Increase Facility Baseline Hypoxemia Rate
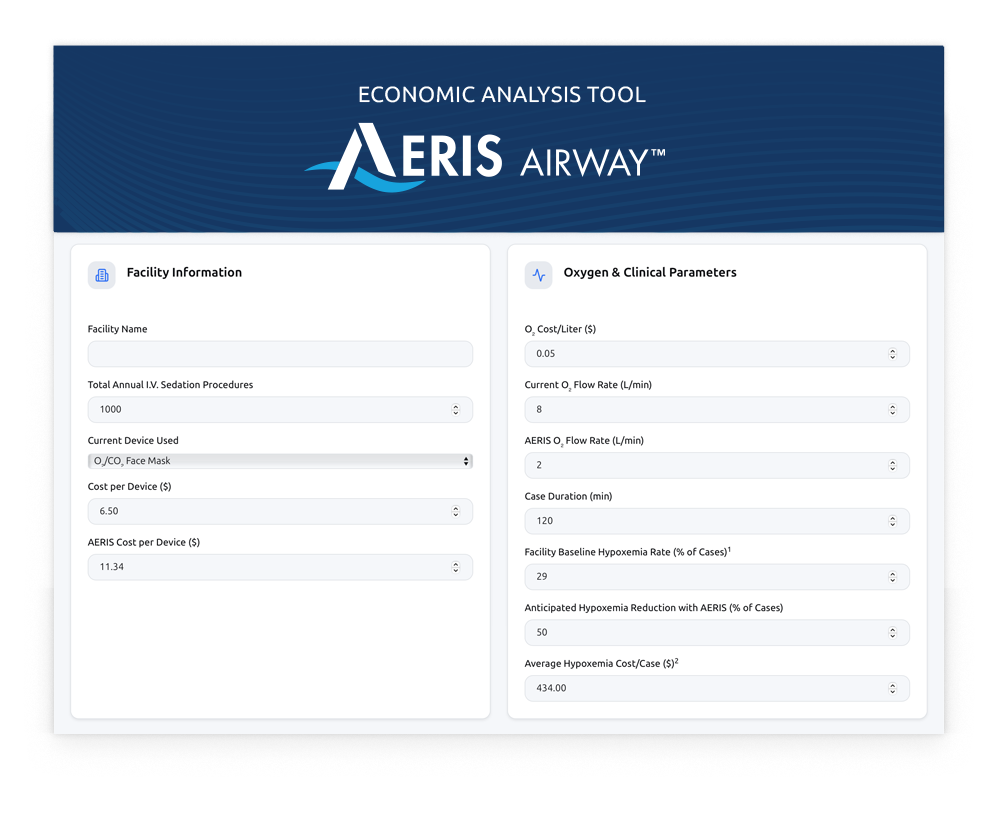The height and width of the screenshot is (816, 1000). pyautogui.click(x=894, y=574)
